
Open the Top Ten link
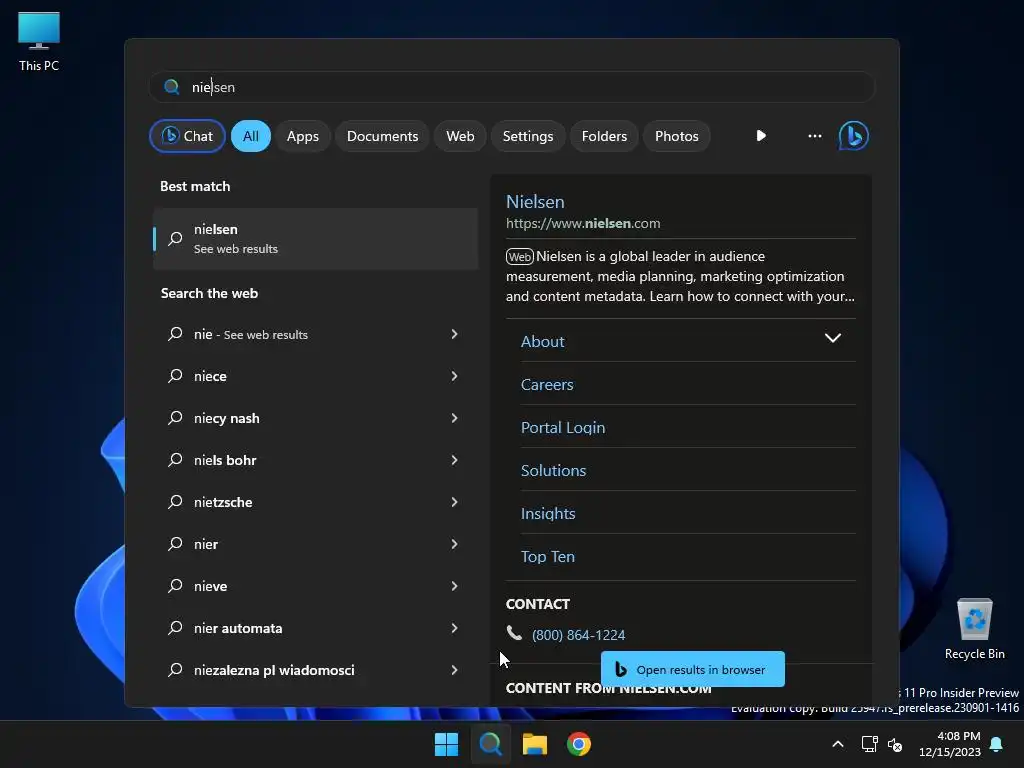[547, 556]
